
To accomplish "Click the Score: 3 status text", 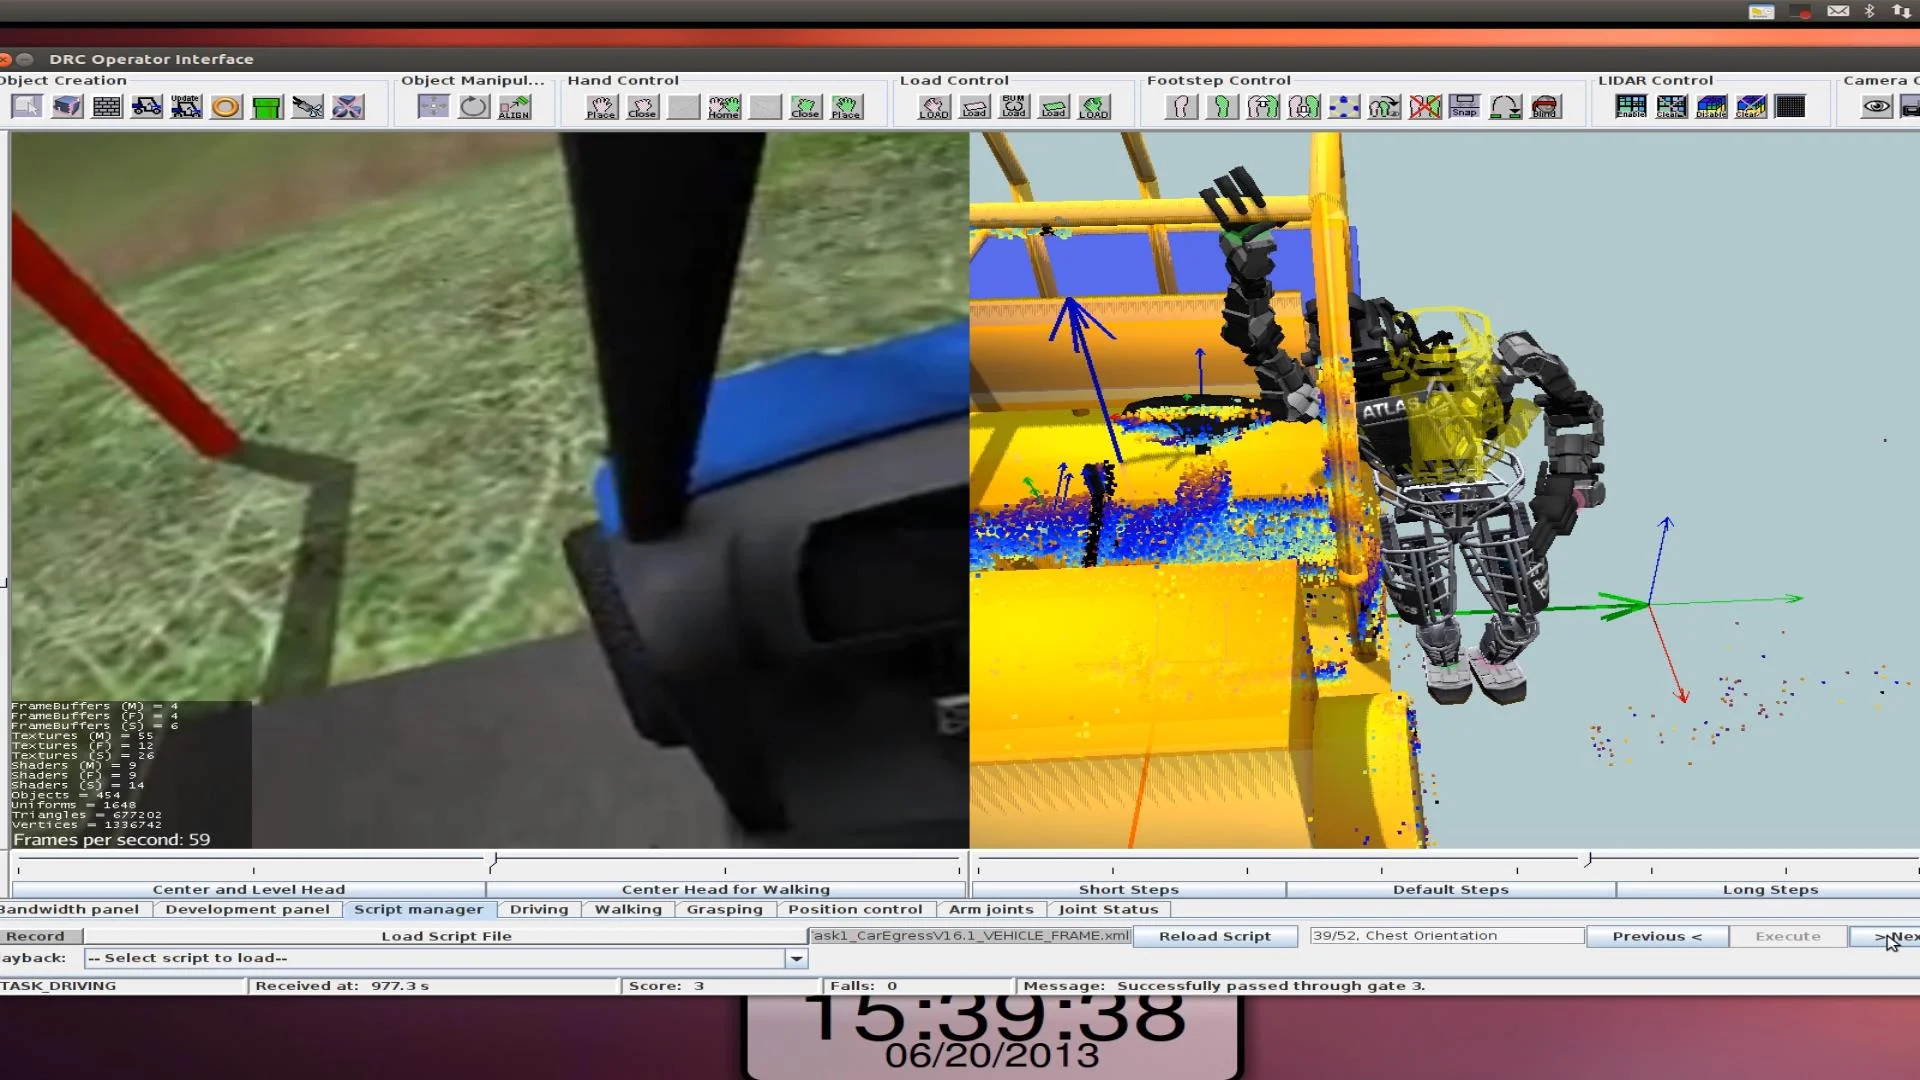I will tap(666, 986).
